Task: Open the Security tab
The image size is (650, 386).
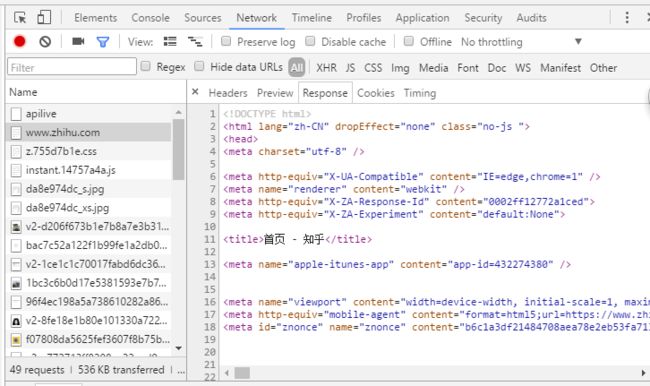Action: click(483, 18)
